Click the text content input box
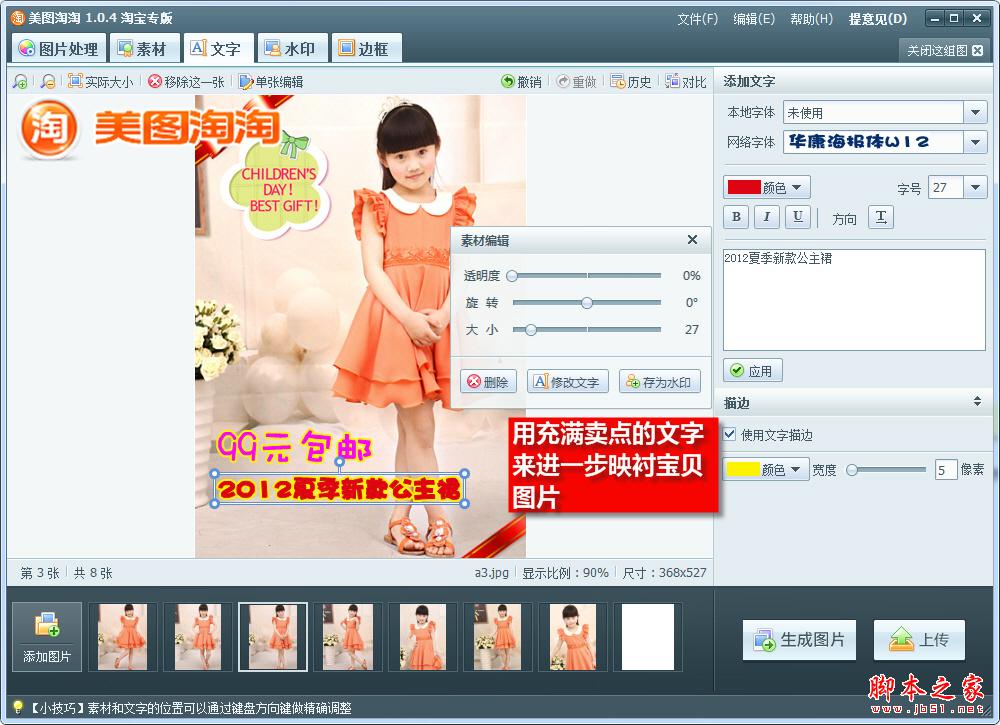1000x725 pixels. click(x=854, y=299)
